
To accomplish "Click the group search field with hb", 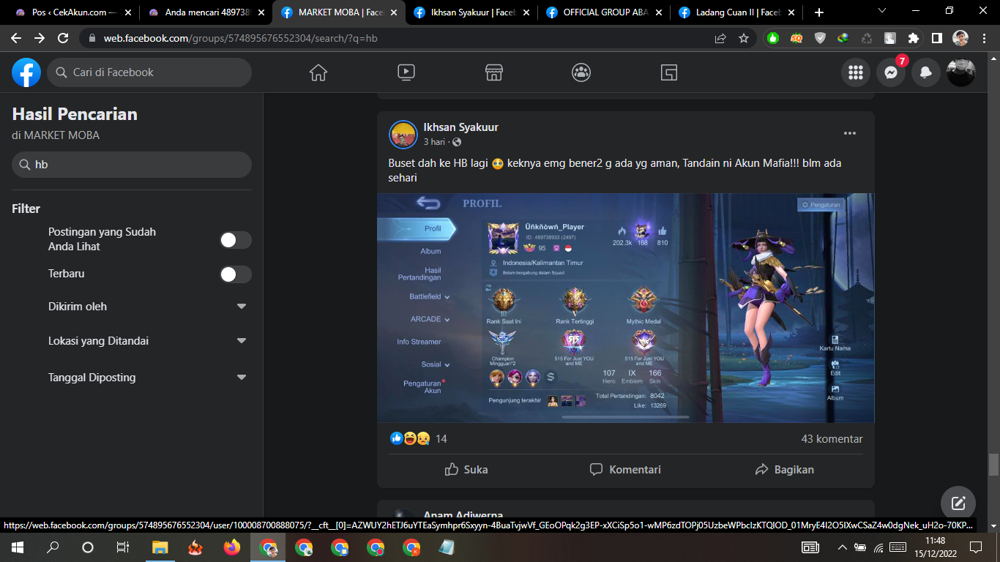I will point(131,165).
